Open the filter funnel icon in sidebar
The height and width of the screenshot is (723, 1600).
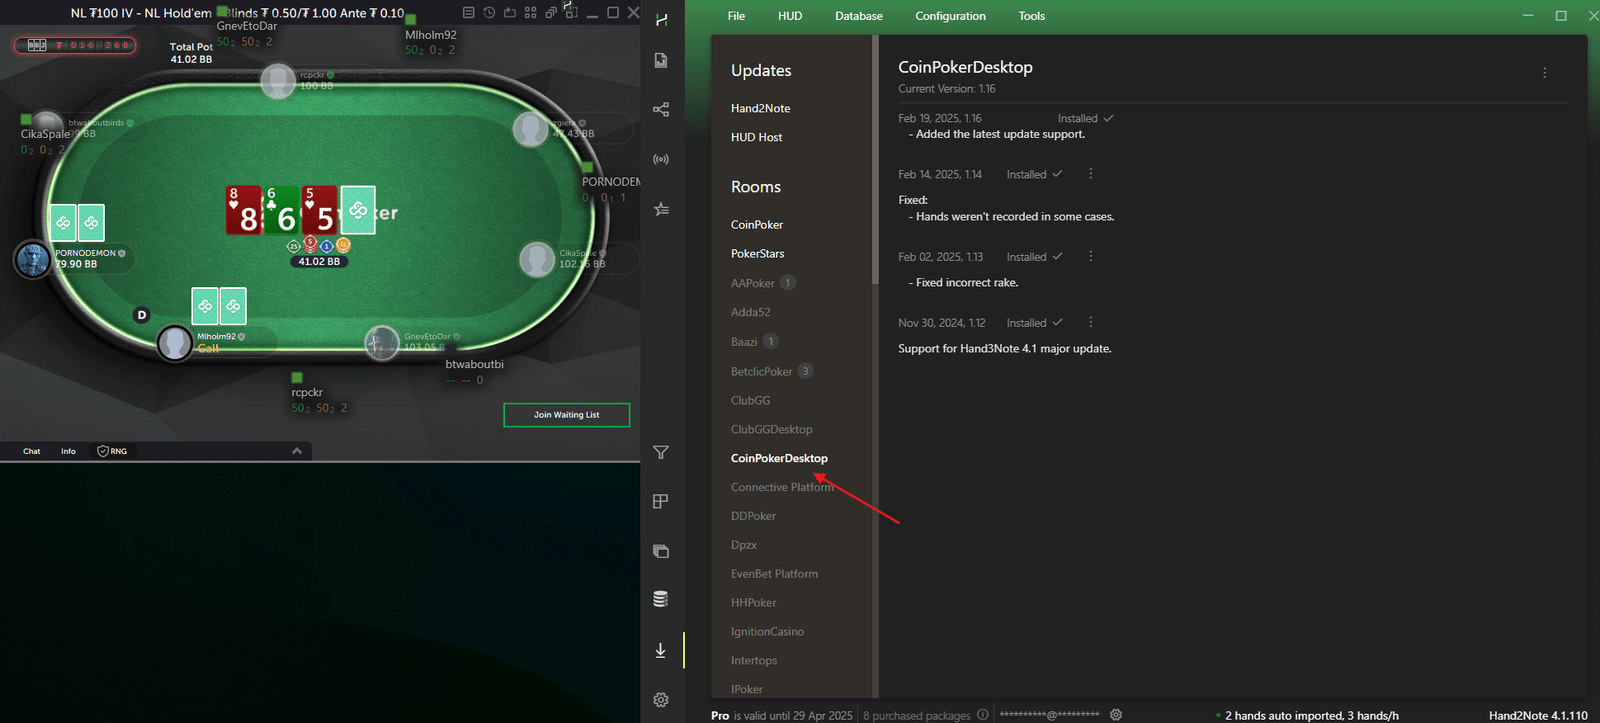coord(661,452)
